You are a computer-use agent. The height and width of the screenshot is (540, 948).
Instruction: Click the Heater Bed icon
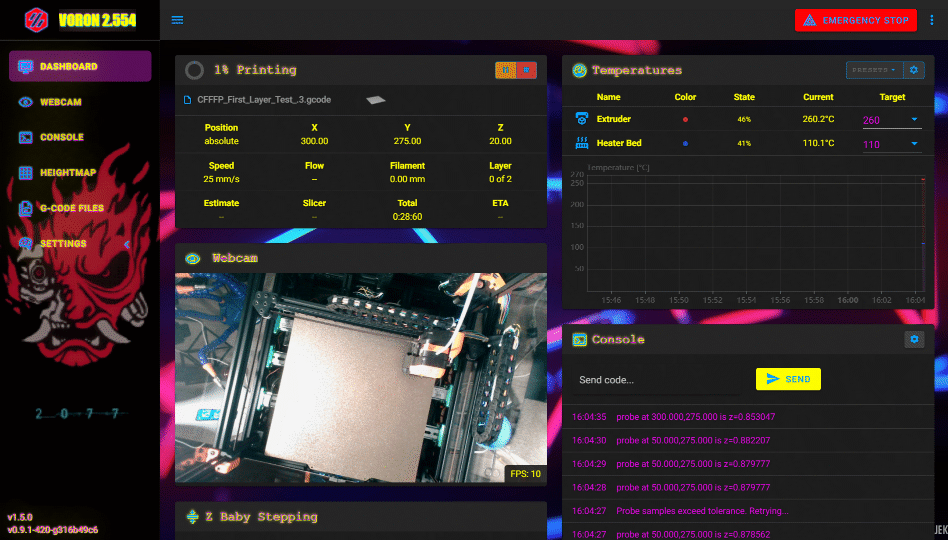point(581,143)
